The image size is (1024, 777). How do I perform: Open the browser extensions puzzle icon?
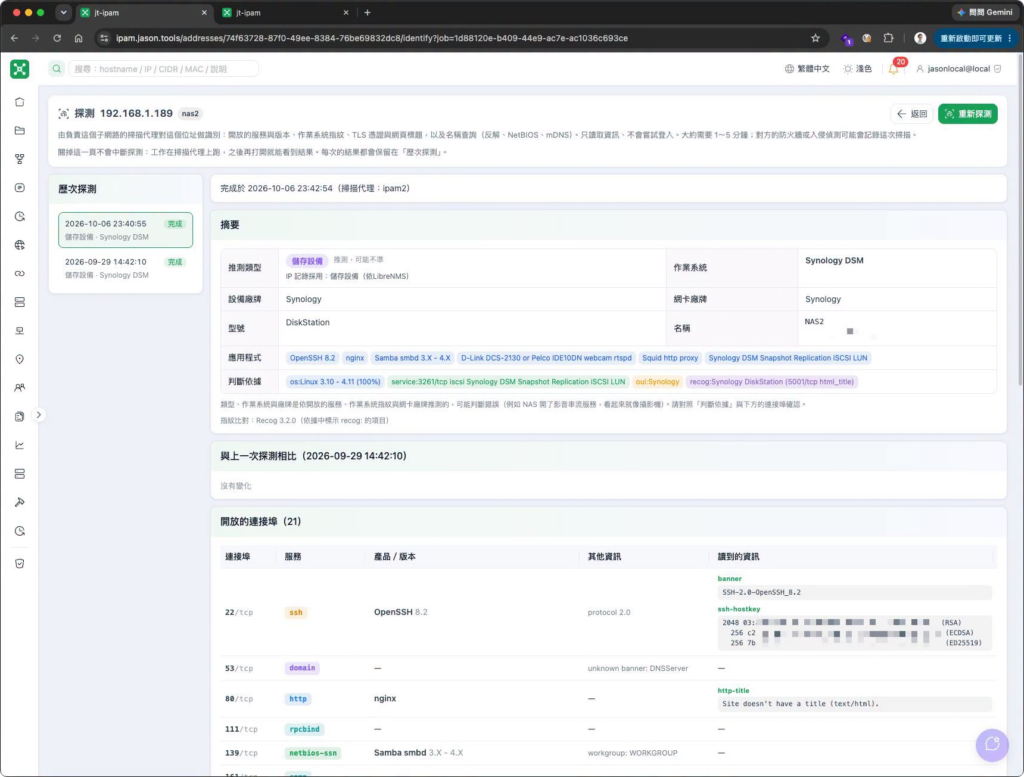point(888,39)
